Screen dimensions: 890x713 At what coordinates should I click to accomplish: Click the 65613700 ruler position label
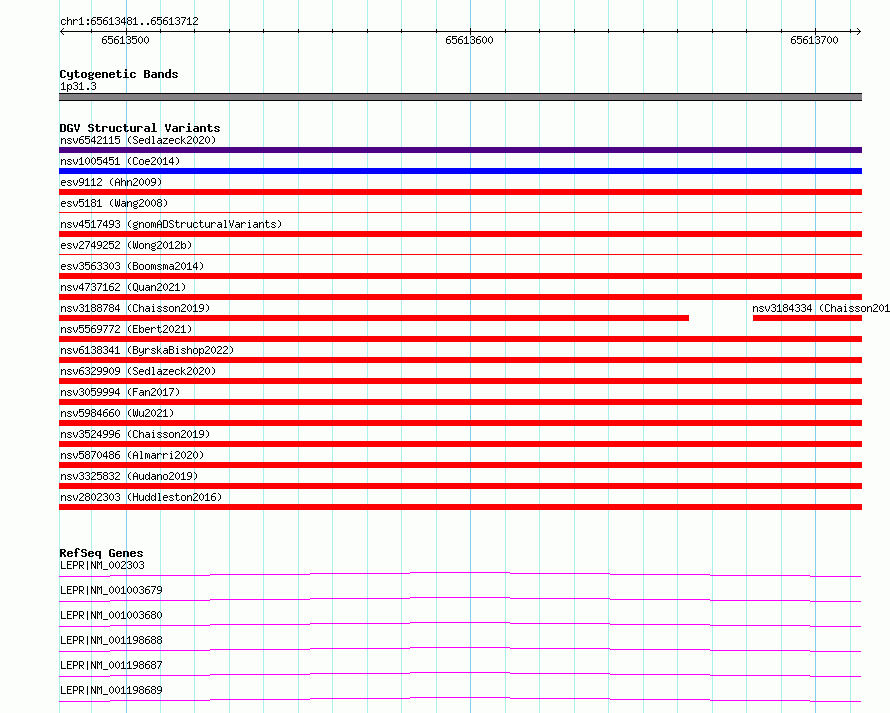pyautogui.click(x=814, y=40)
